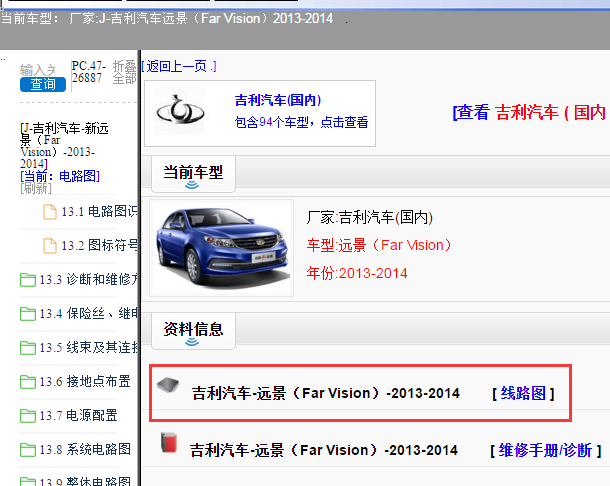
Task: Select the 当前车型 tab
Action: [193, 174]
